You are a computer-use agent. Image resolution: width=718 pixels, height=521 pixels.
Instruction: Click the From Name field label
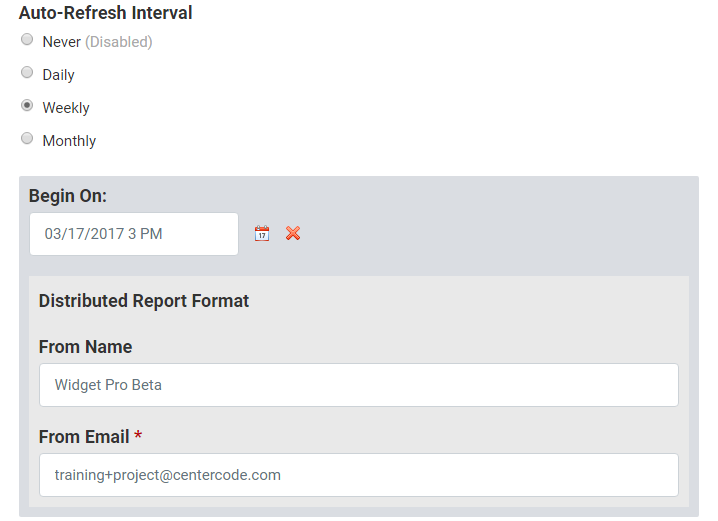[86, 347]
